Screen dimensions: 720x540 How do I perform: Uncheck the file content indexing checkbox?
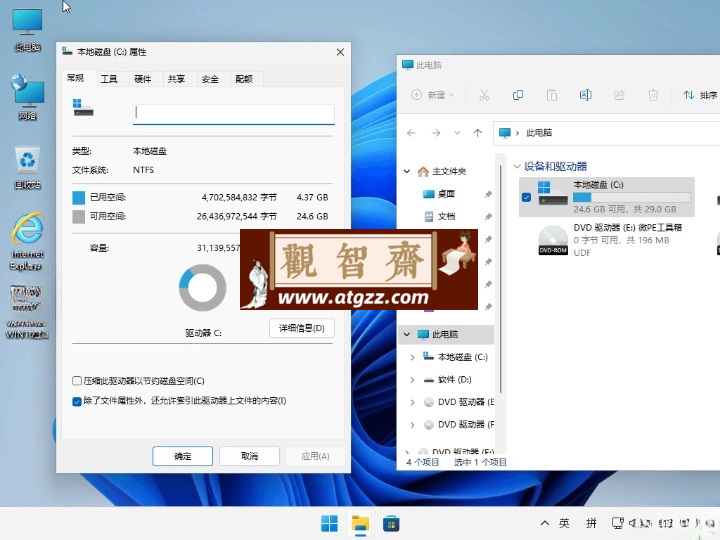(77, 401)
